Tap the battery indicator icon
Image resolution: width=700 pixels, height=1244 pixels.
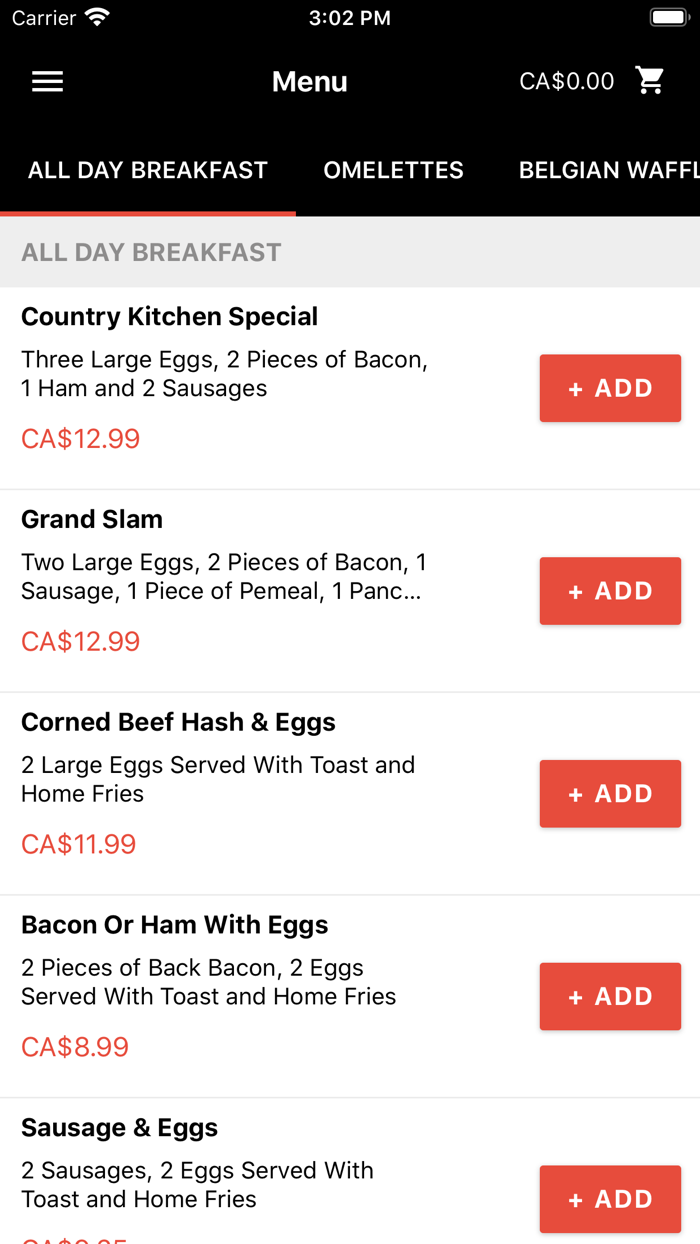(666, 15)
